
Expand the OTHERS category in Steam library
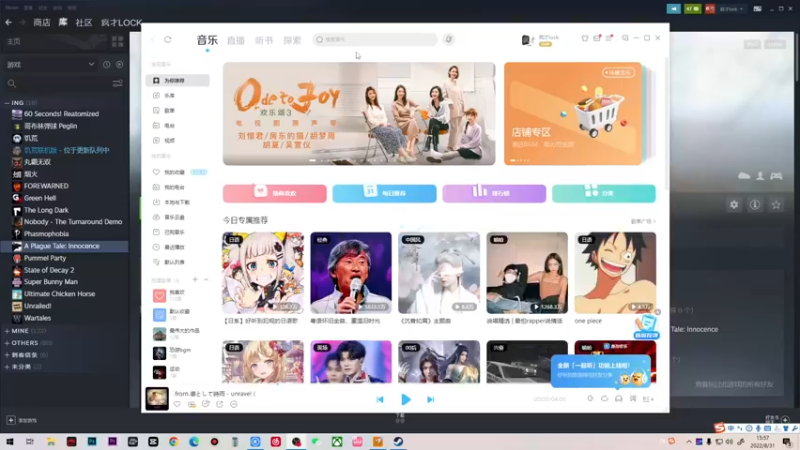7,343
